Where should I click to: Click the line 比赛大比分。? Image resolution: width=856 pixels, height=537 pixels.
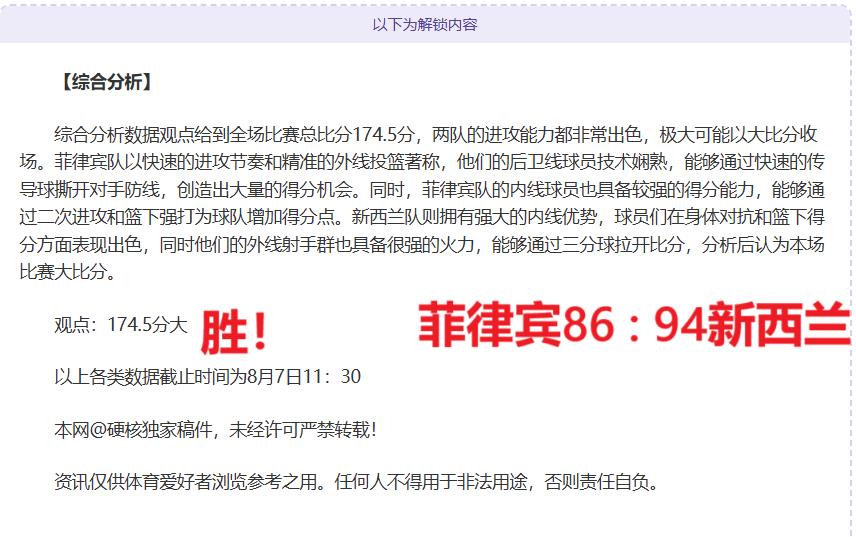point(68,271)
